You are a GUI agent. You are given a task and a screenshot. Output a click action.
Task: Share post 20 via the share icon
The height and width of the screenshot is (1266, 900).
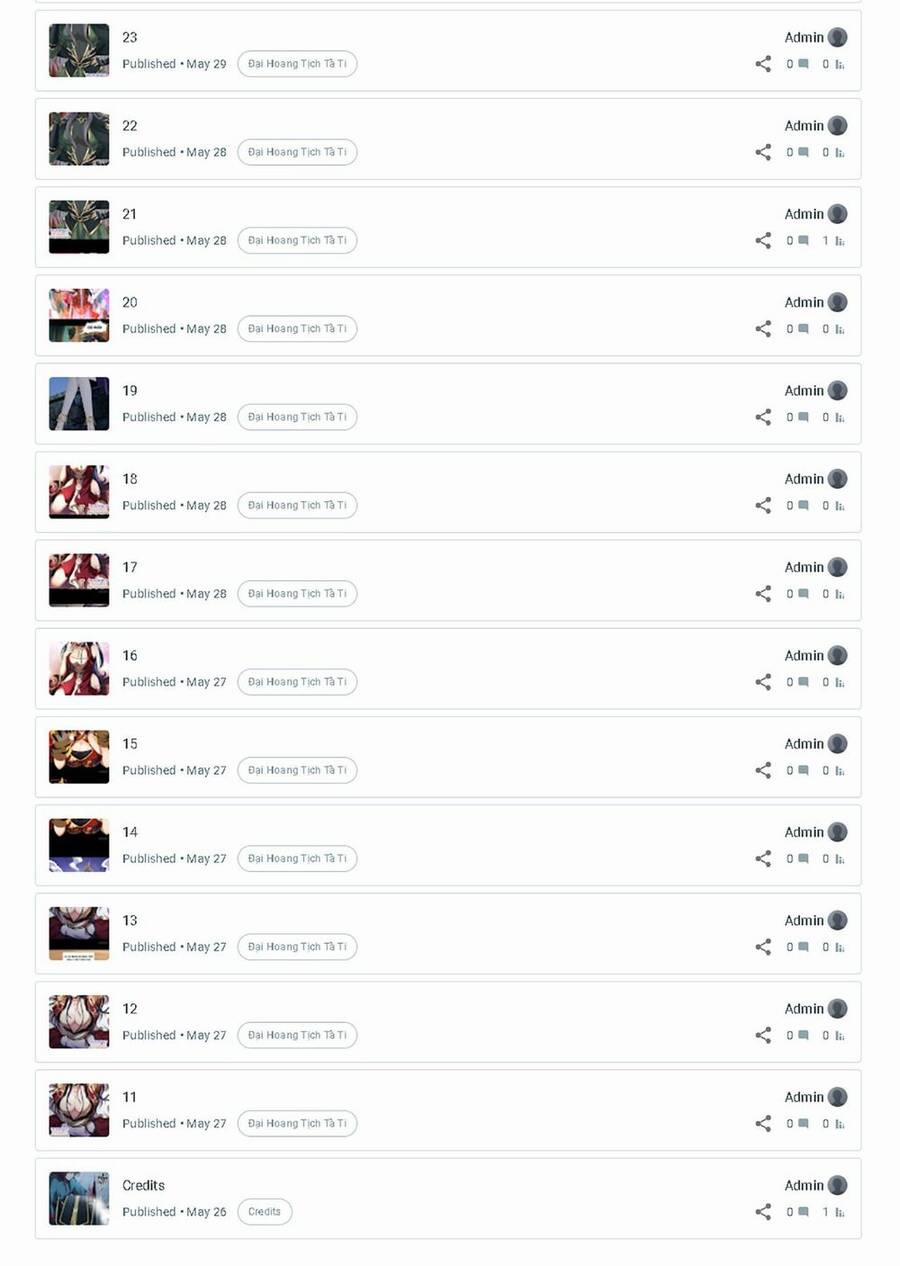[763, 329]
